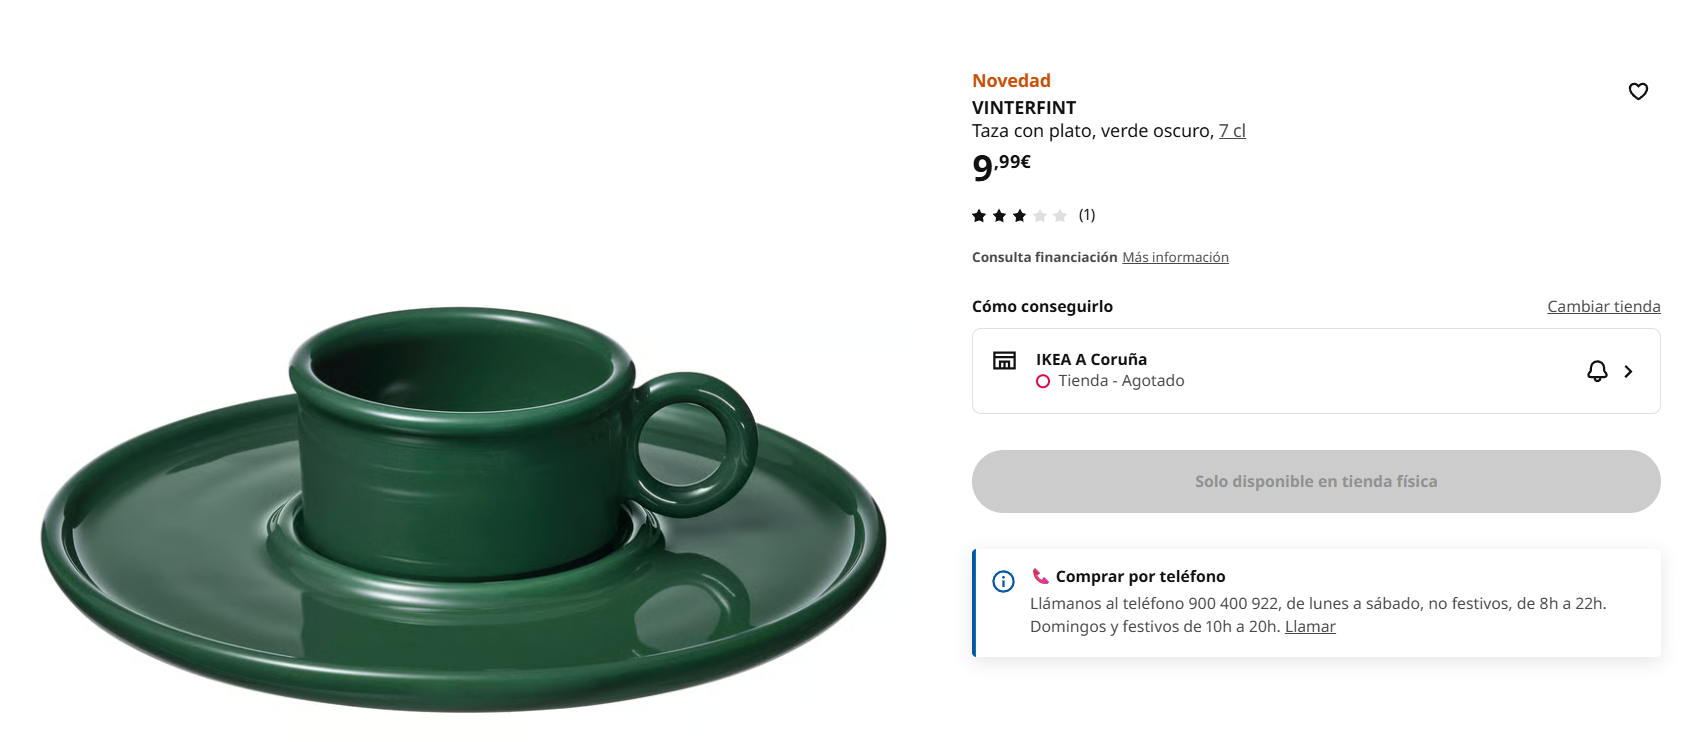Click the 9,99€ price
Viewport: 1697px width, 742px height.
[1001, 166]
